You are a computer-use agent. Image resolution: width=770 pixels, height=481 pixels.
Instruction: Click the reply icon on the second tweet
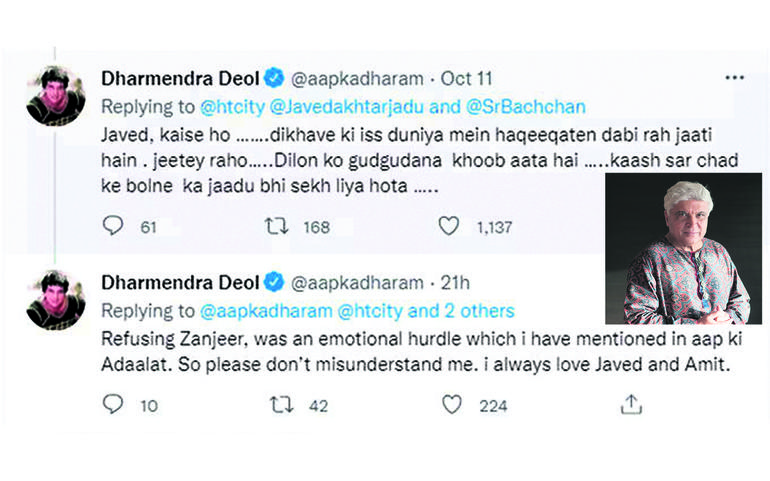pyautogui.click(x=113, y=404)
